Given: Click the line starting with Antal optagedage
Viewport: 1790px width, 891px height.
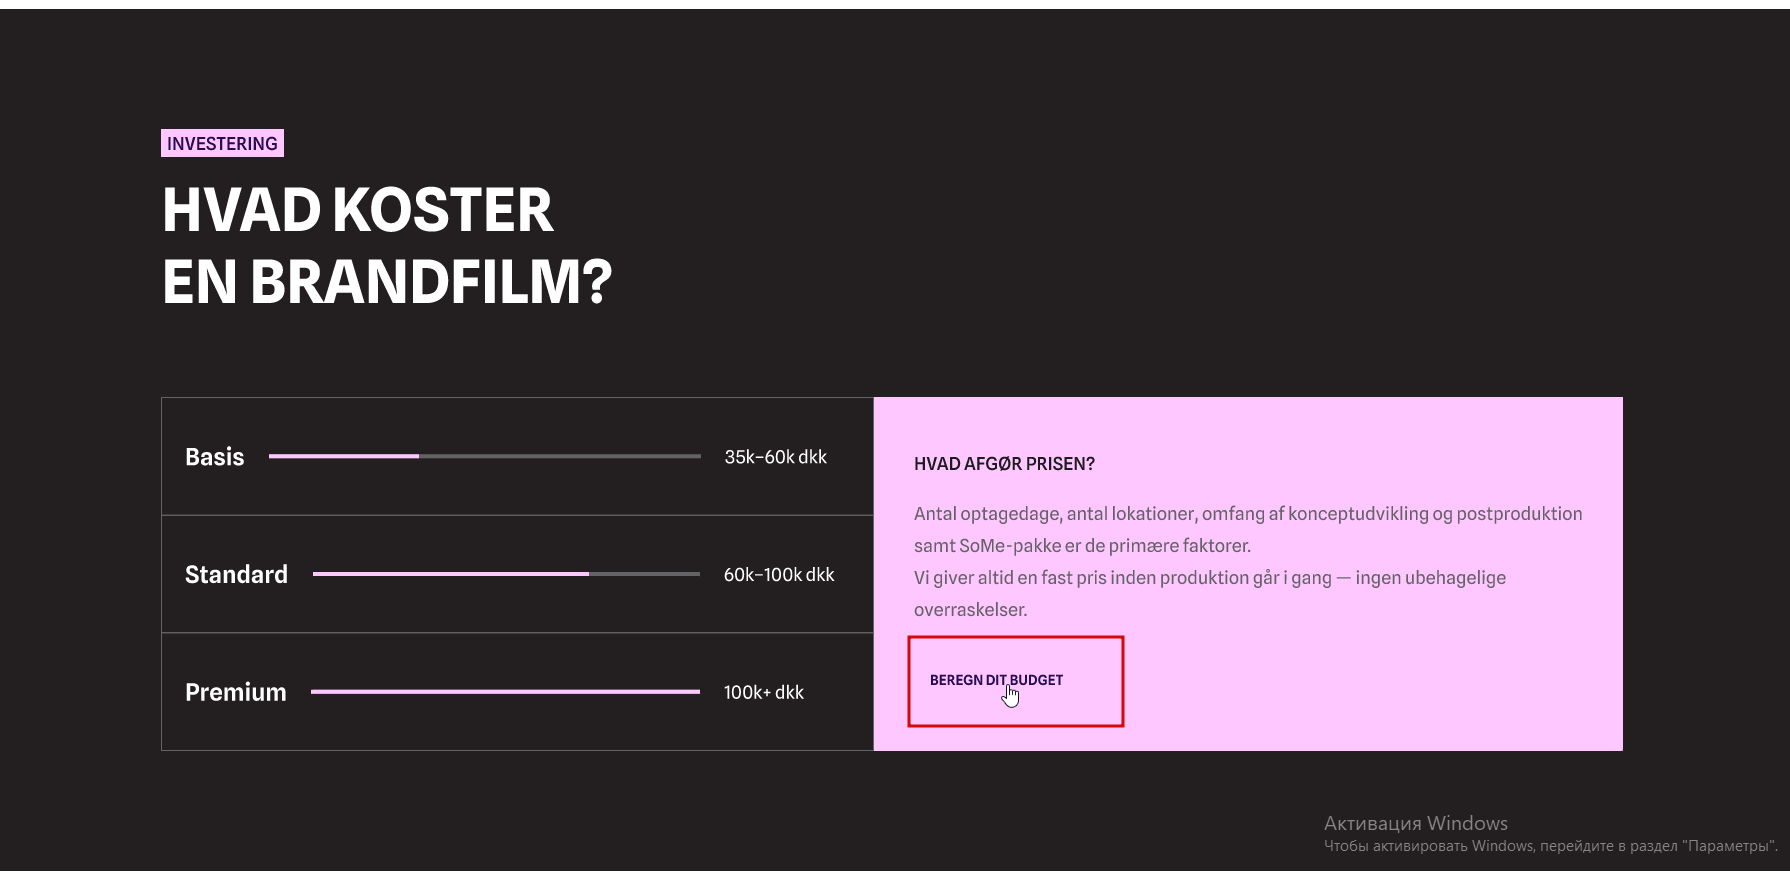Looking at the screenshot, I should tap(1247, 514).
